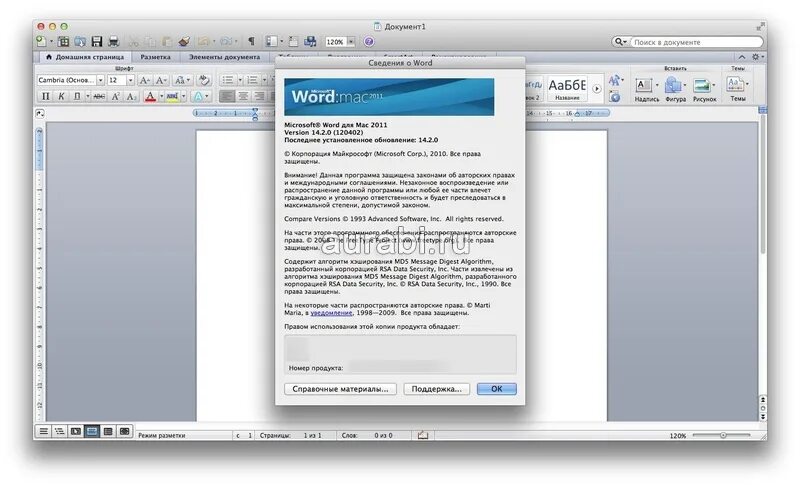Toggle superscript A² formatting
800x486 pixels.
click(115, 96)
